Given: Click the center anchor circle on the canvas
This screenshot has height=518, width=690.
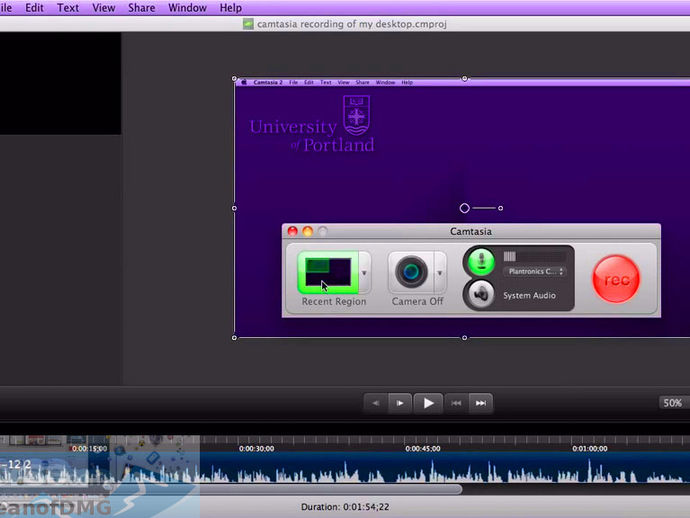Looking at the screenshot, I should click(x=464, y=208).
